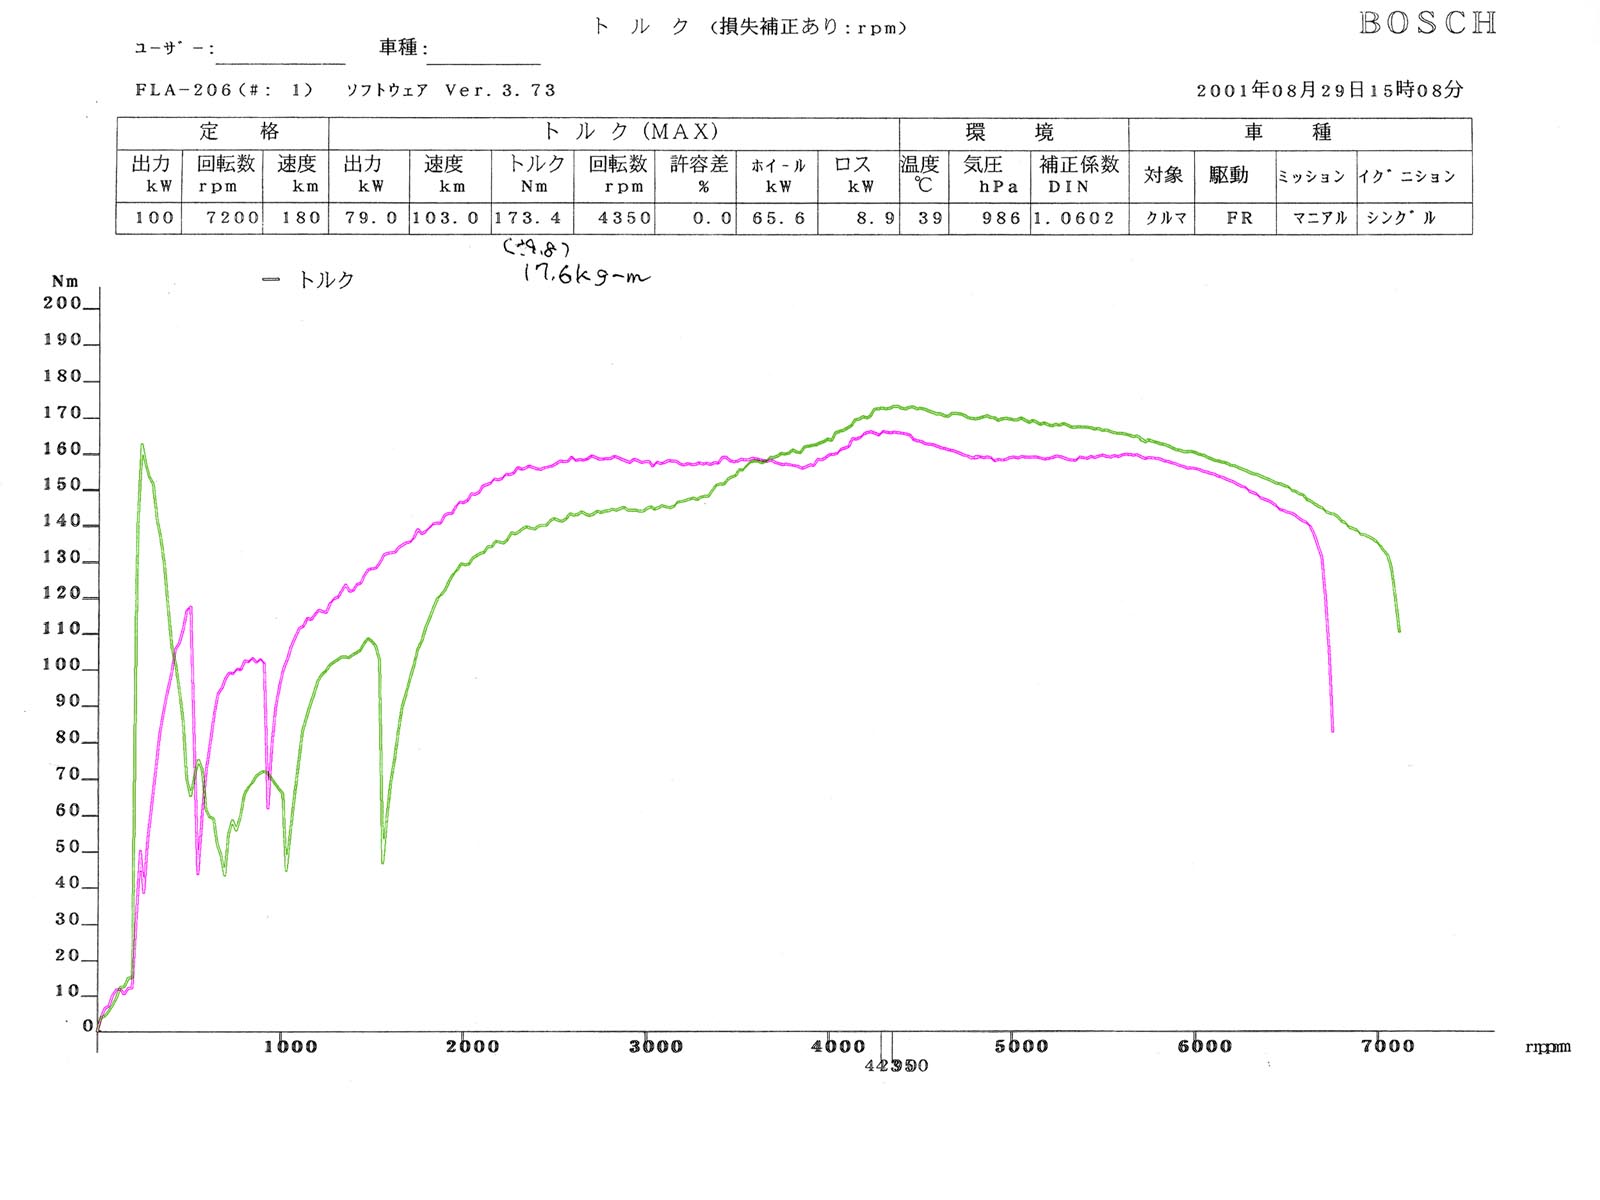
Task: Click the blank 車種 entry line
Action: coord(485,58)
